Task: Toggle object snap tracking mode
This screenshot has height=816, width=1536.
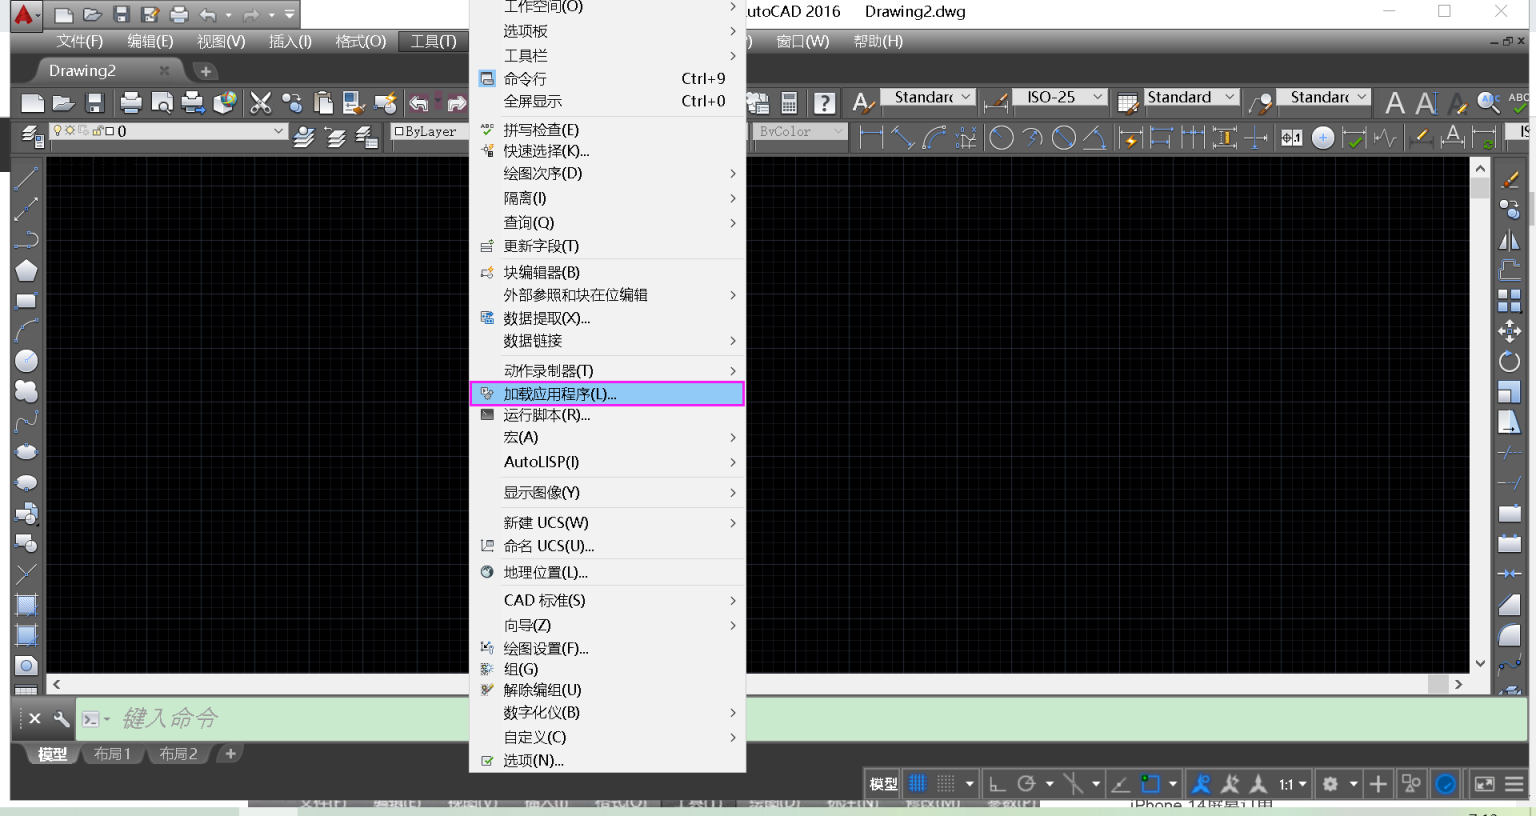Action: pyautogui.click(x=1120, y=783)
